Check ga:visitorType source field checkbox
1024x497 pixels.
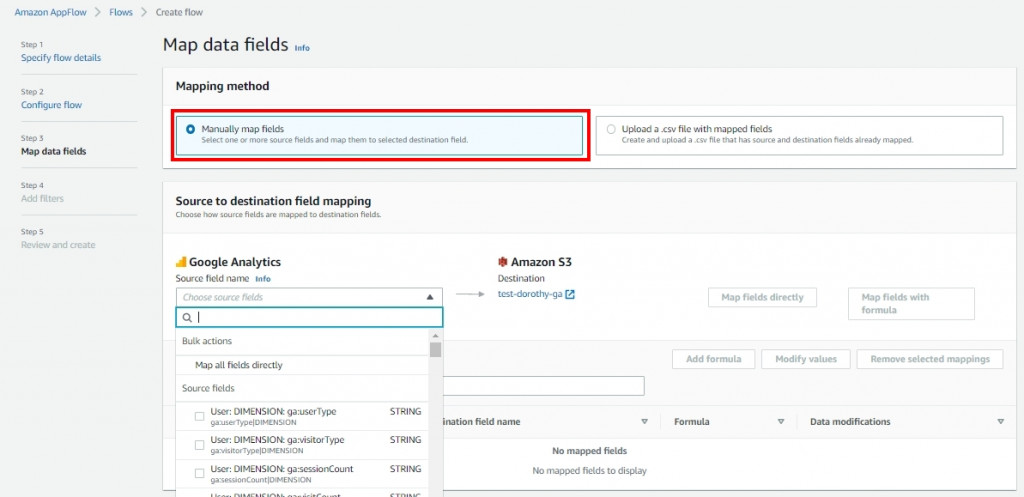click(x=200, y=445)
